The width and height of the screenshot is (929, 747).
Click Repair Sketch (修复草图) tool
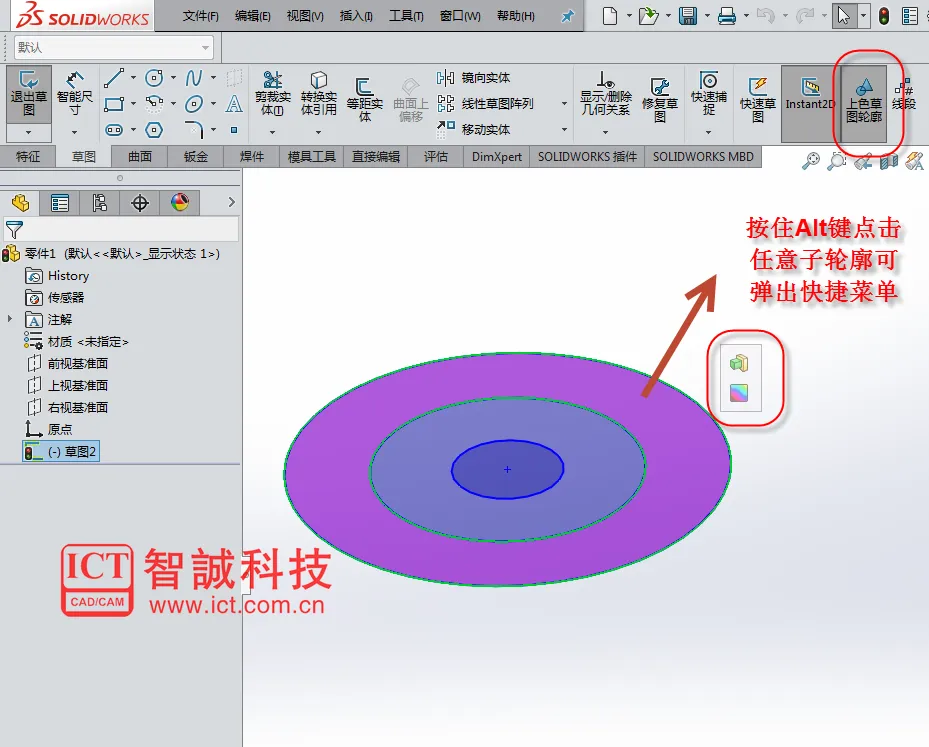(x=659, y=101)
